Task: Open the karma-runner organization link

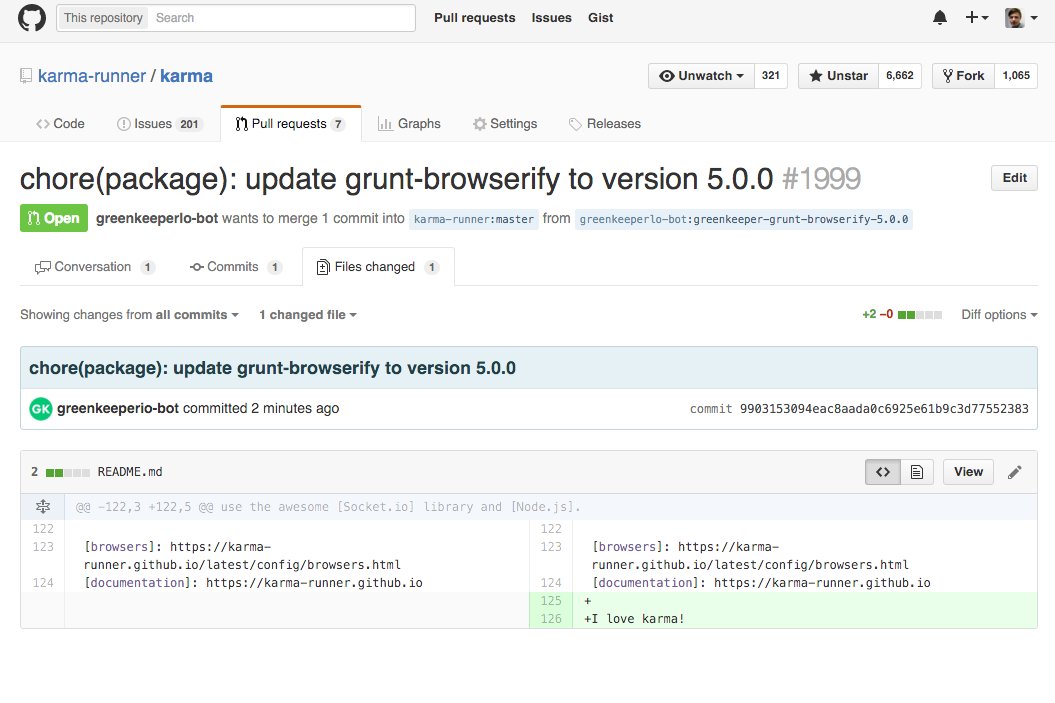Action: [92, 76]
